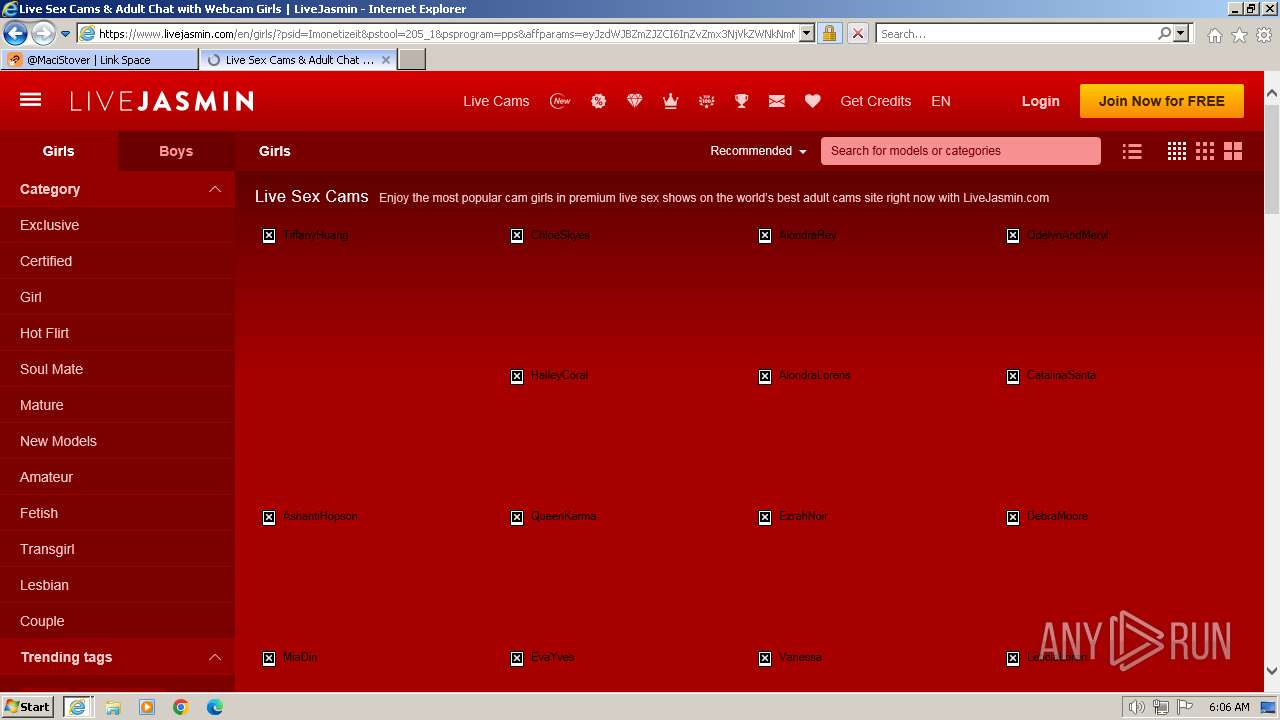Select the medium-grid view icon
The image size is (1280, 720).
pos(1205,151)
